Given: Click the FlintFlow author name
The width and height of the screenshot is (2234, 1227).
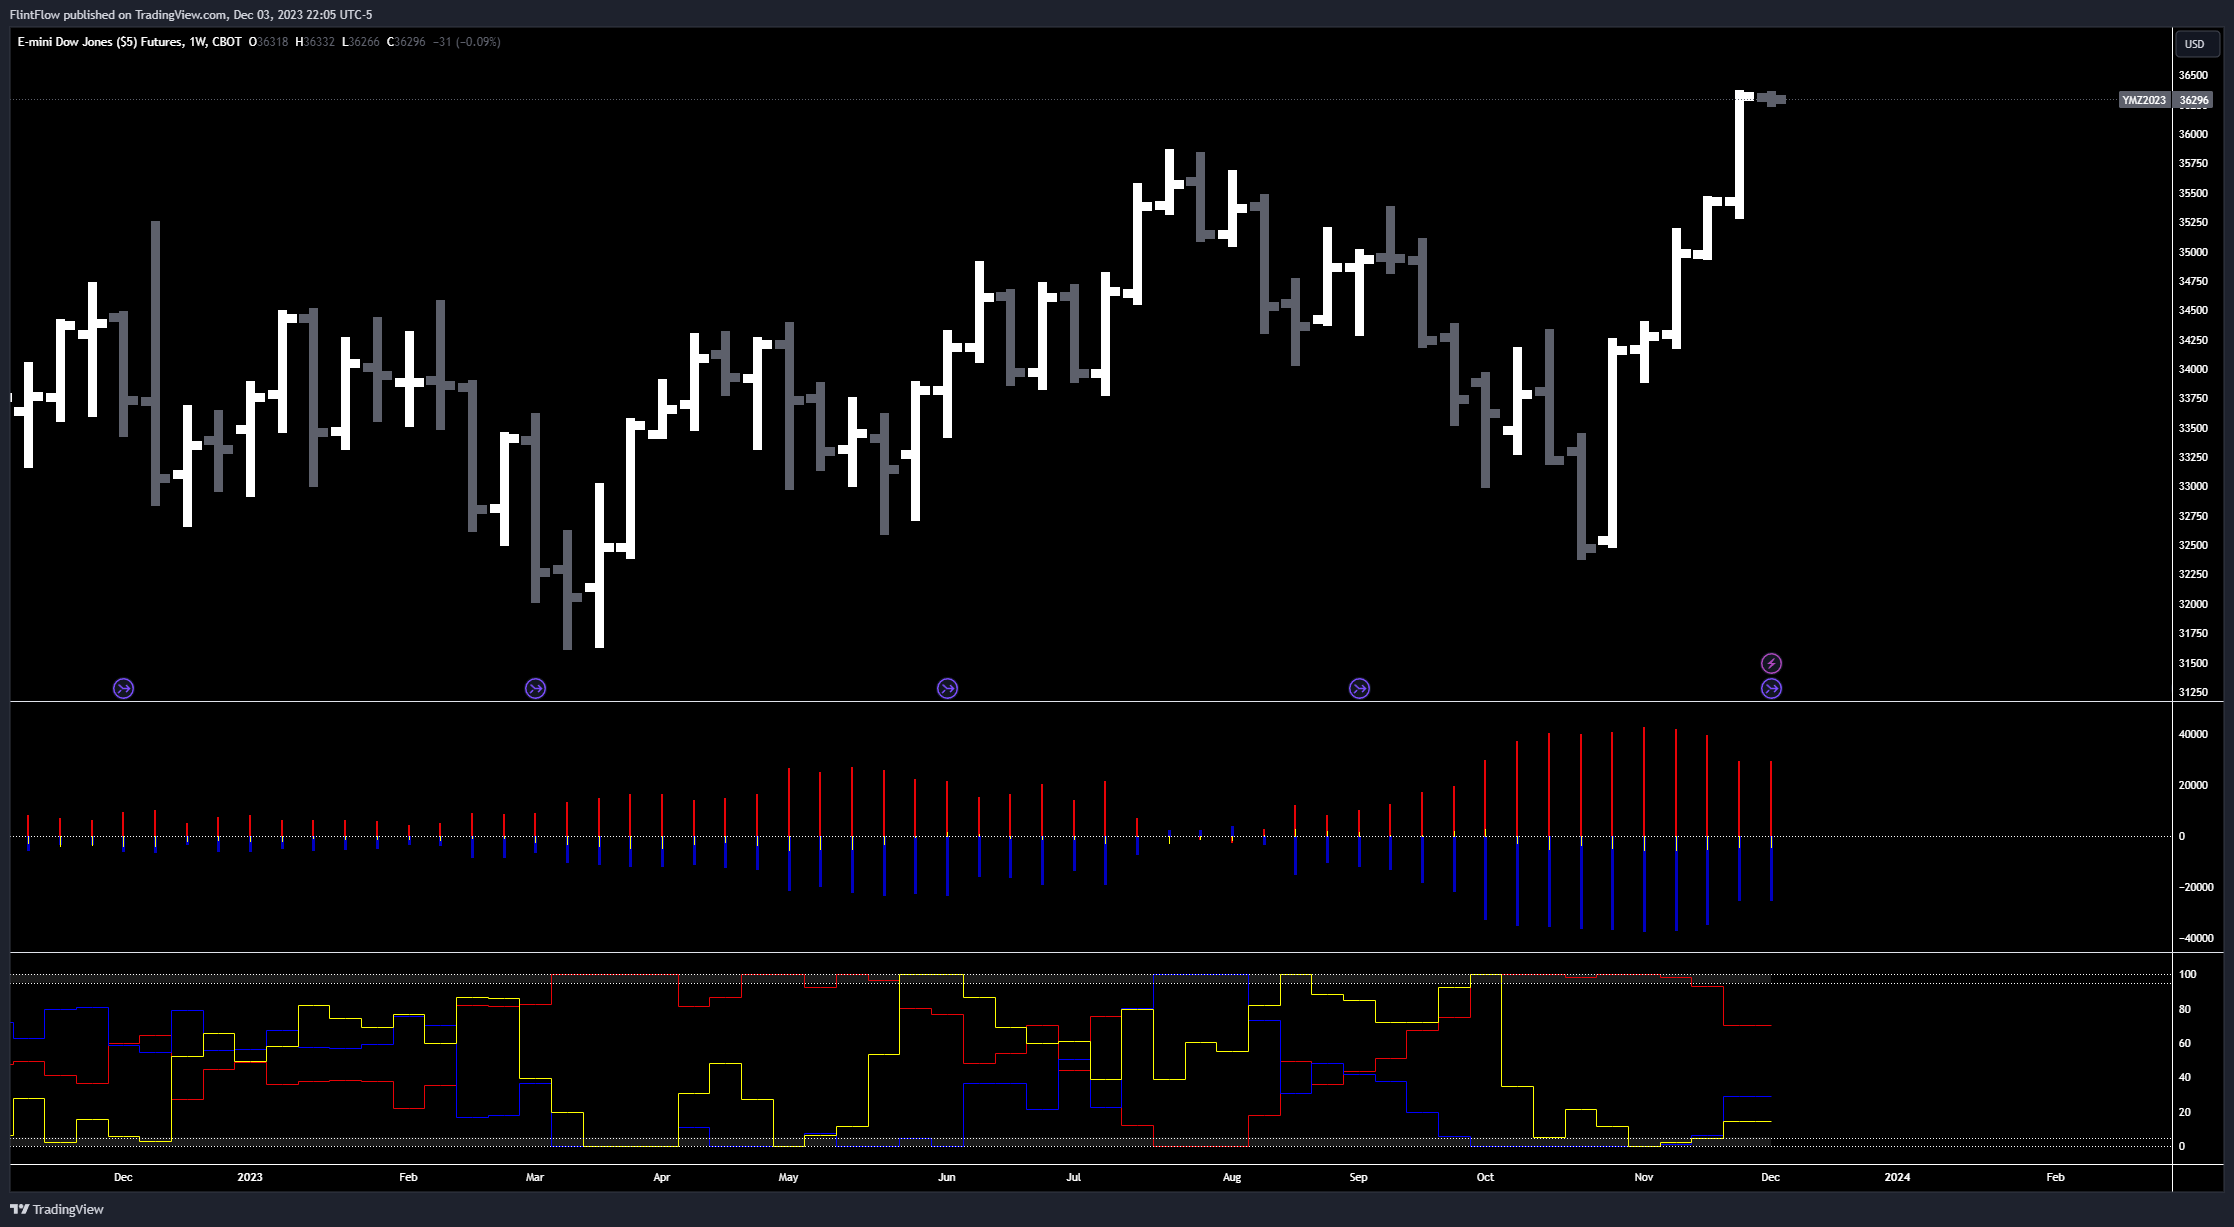Looking at the screenshot, I should point(33,15).
